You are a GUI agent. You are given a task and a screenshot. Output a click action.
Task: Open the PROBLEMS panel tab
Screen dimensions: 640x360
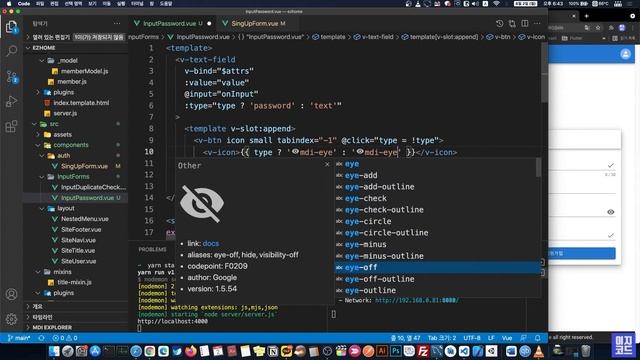point(152,249)
